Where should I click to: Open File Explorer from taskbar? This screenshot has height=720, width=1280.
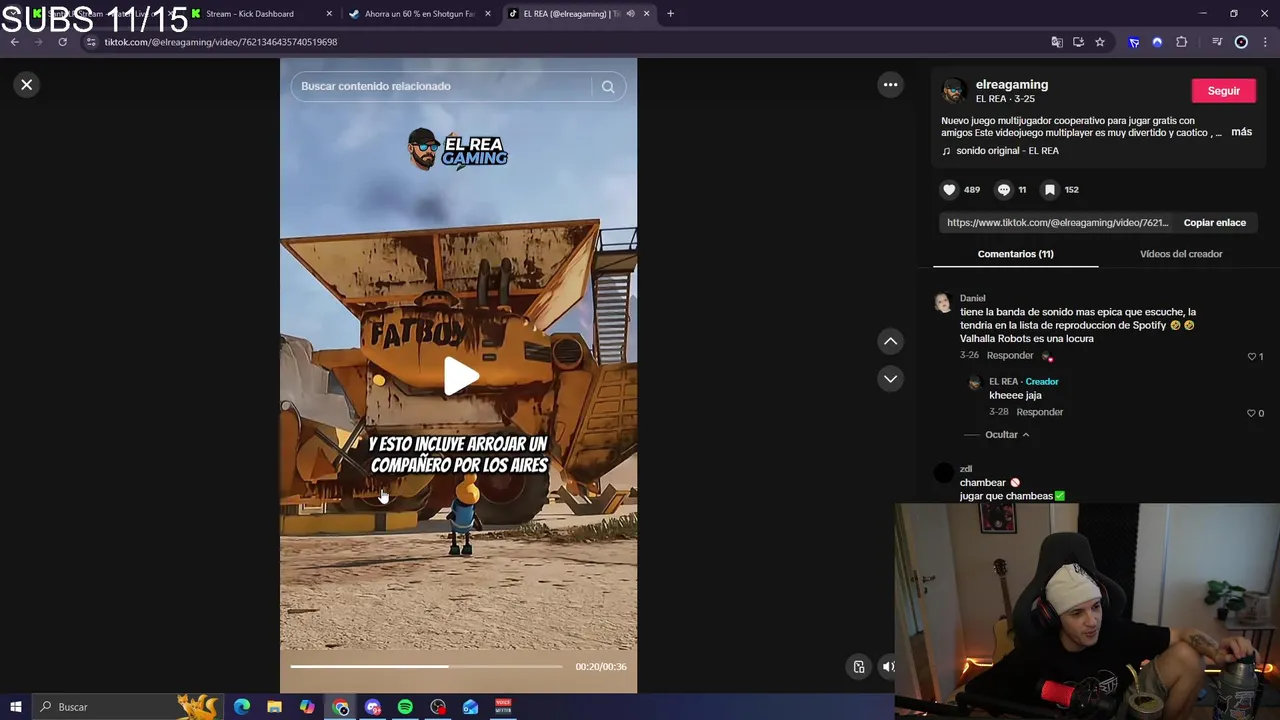tap(274, 707)
